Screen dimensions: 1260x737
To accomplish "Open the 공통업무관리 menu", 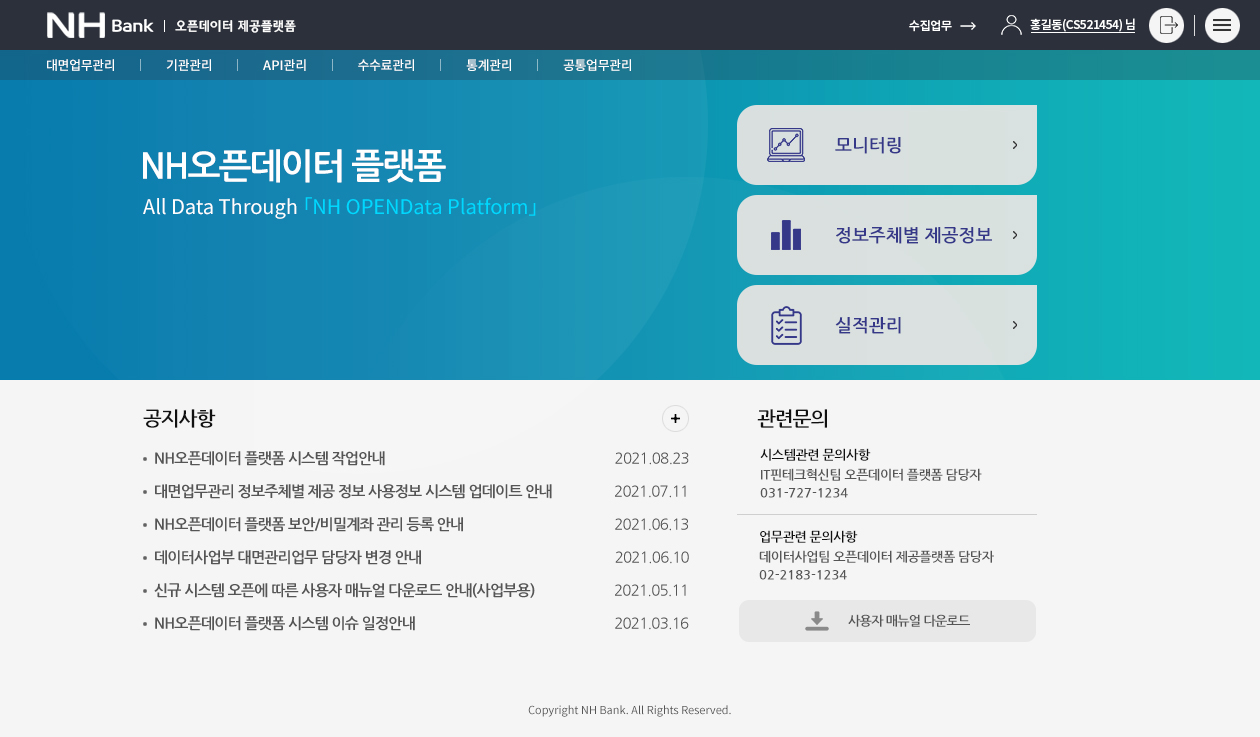I will click(598, 65).
